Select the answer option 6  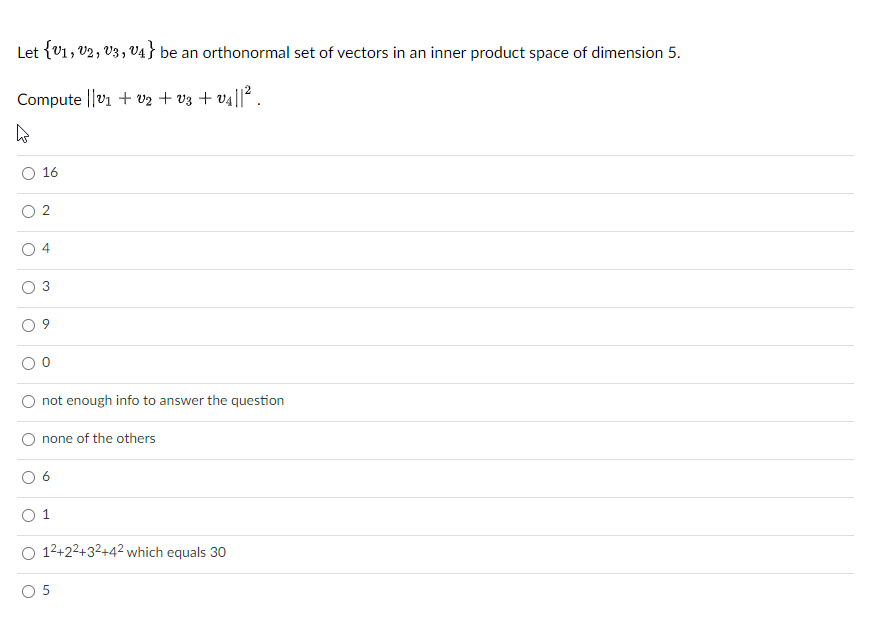(29, 476)
